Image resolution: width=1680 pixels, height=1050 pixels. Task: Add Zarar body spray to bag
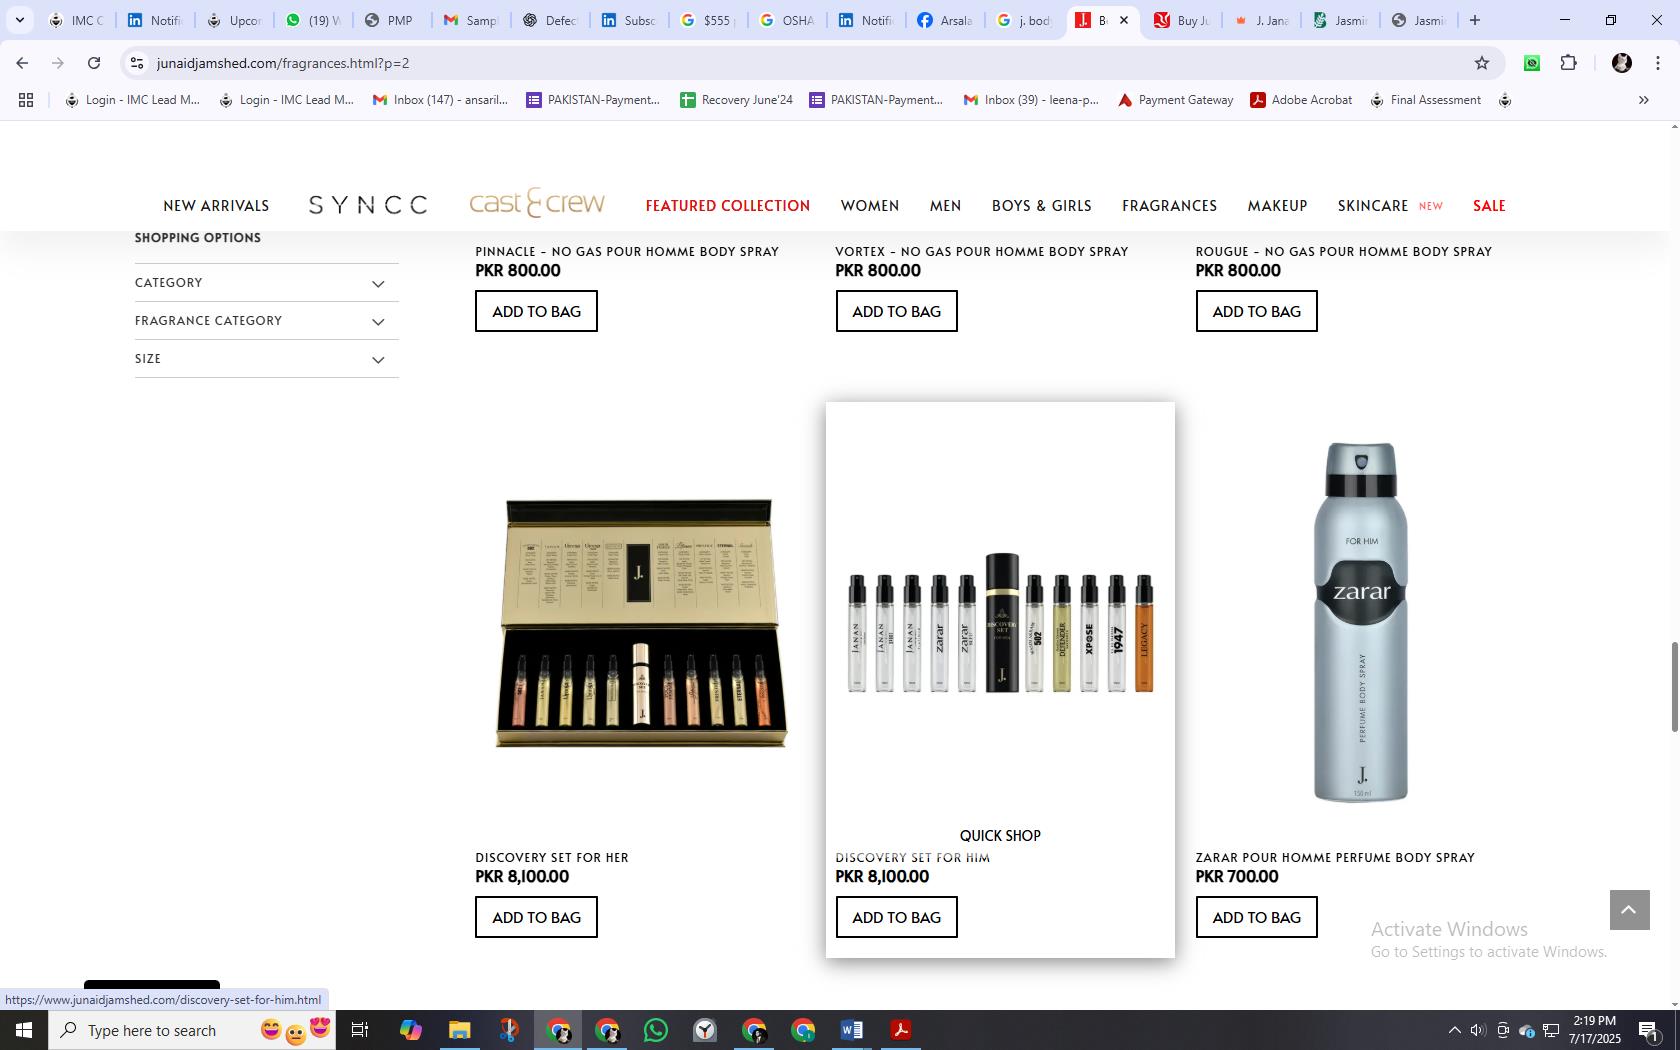click(1256, 917)
